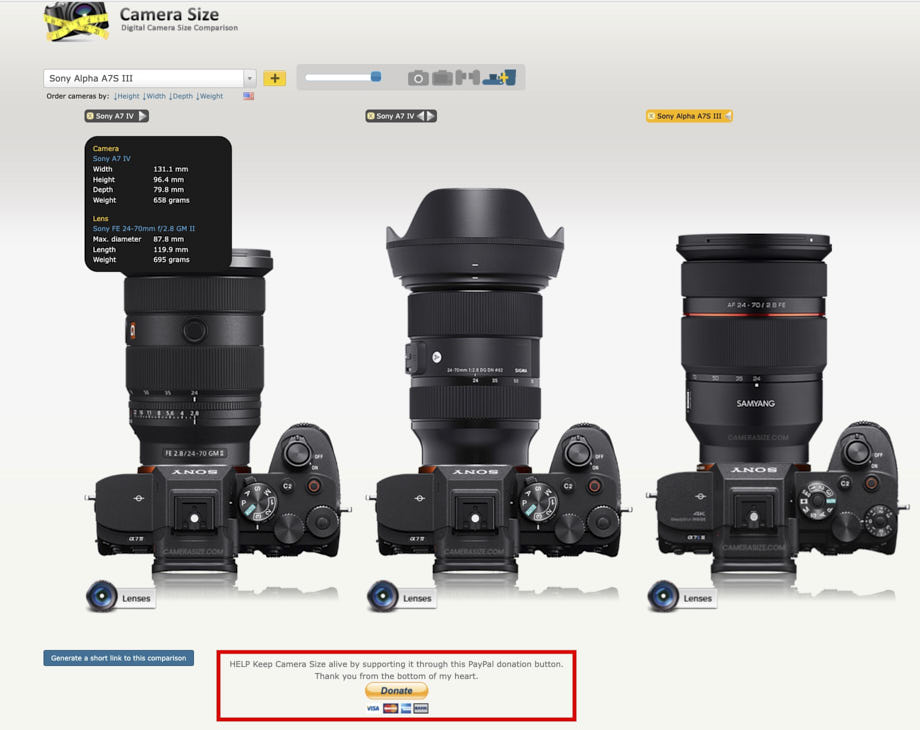The height and width of the screenshot is (730, 920).
Task: Move the middle Sony A7 IV left
Action: pos(420,116)
